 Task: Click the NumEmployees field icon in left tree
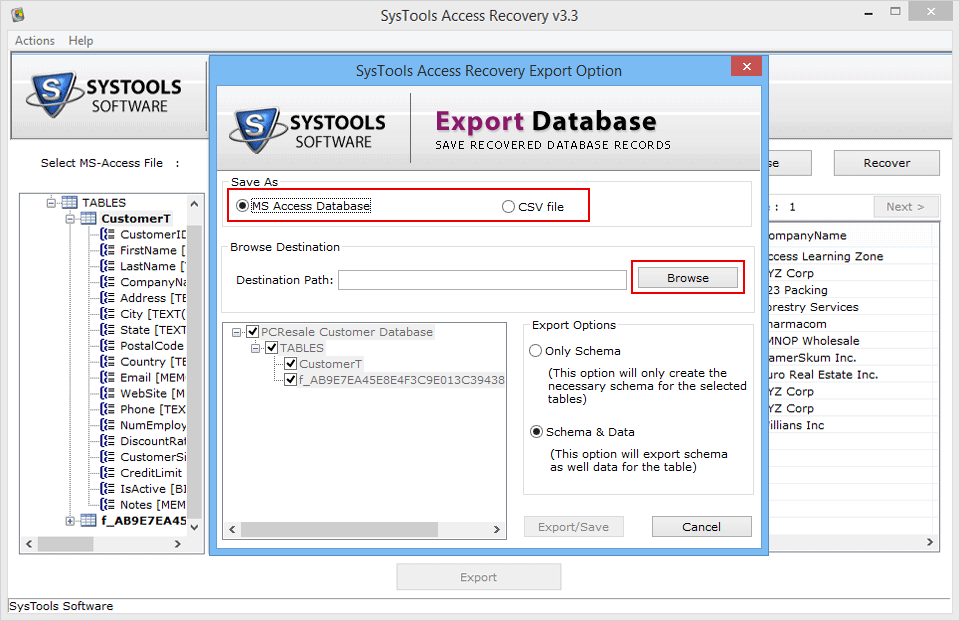coord(107,425)
